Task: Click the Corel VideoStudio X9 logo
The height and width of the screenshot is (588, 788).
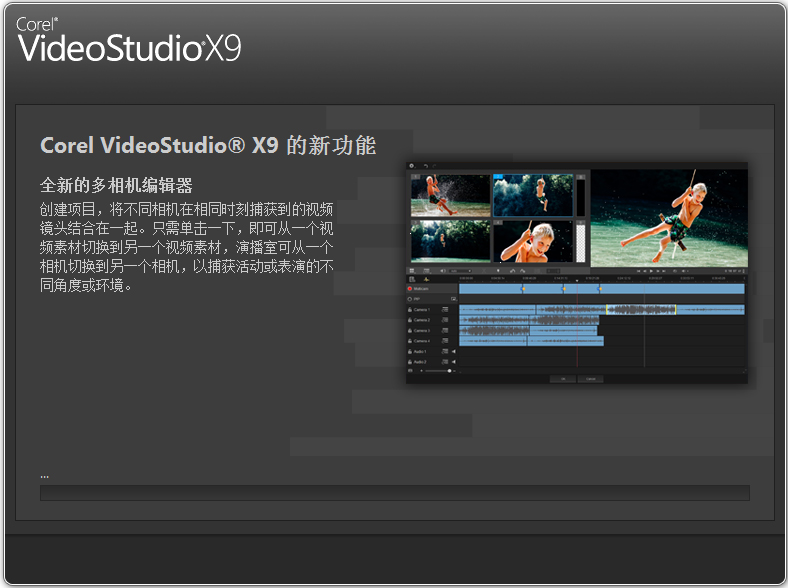Action: pyautogui.click(x=129, y=40)
